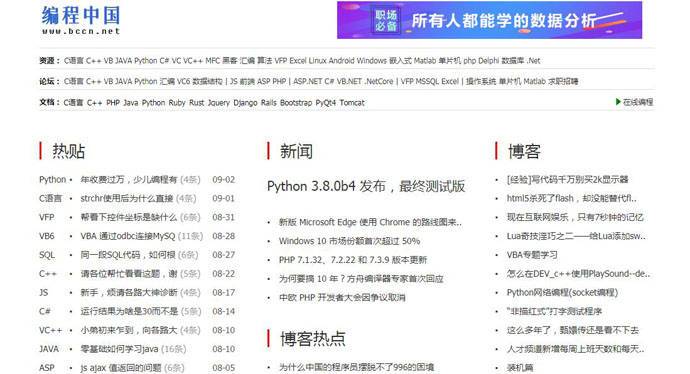This screenshot has height=374, width=690.
Task: Open Jquery docs in the 文档 row
Action: (219, 103)
